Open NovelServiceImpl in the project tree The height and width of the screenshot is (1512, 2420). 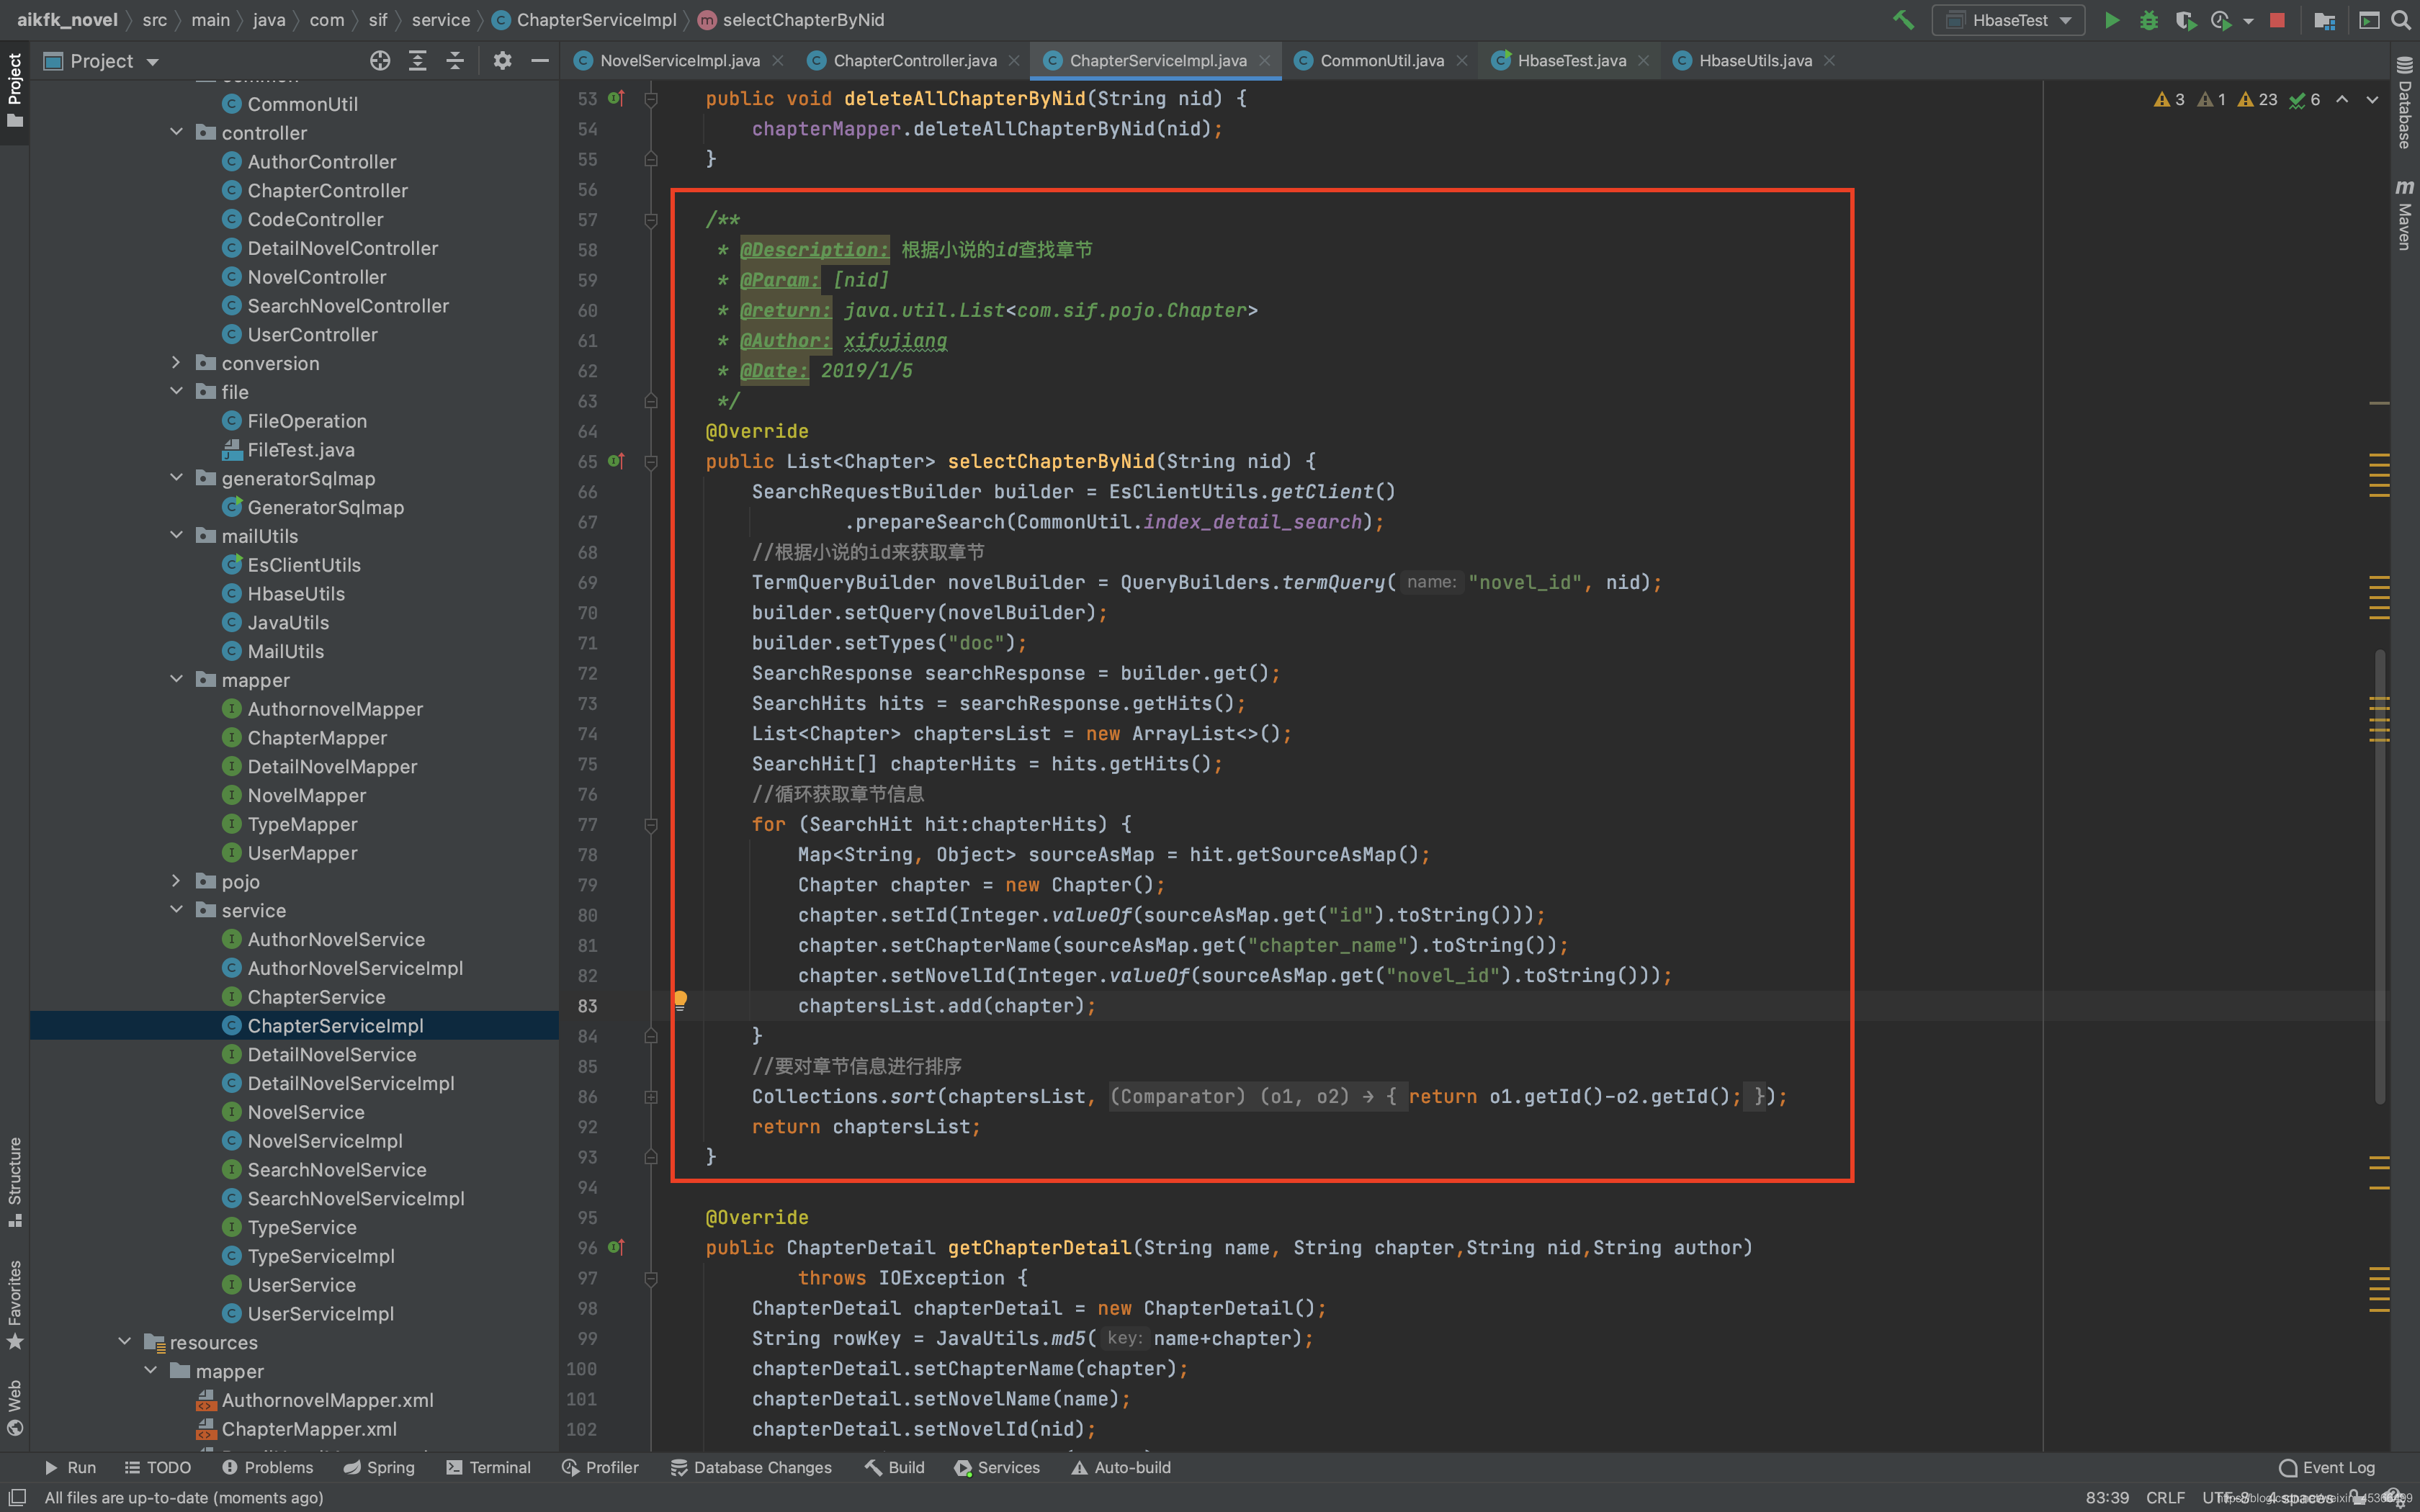tap(325, 1141)
